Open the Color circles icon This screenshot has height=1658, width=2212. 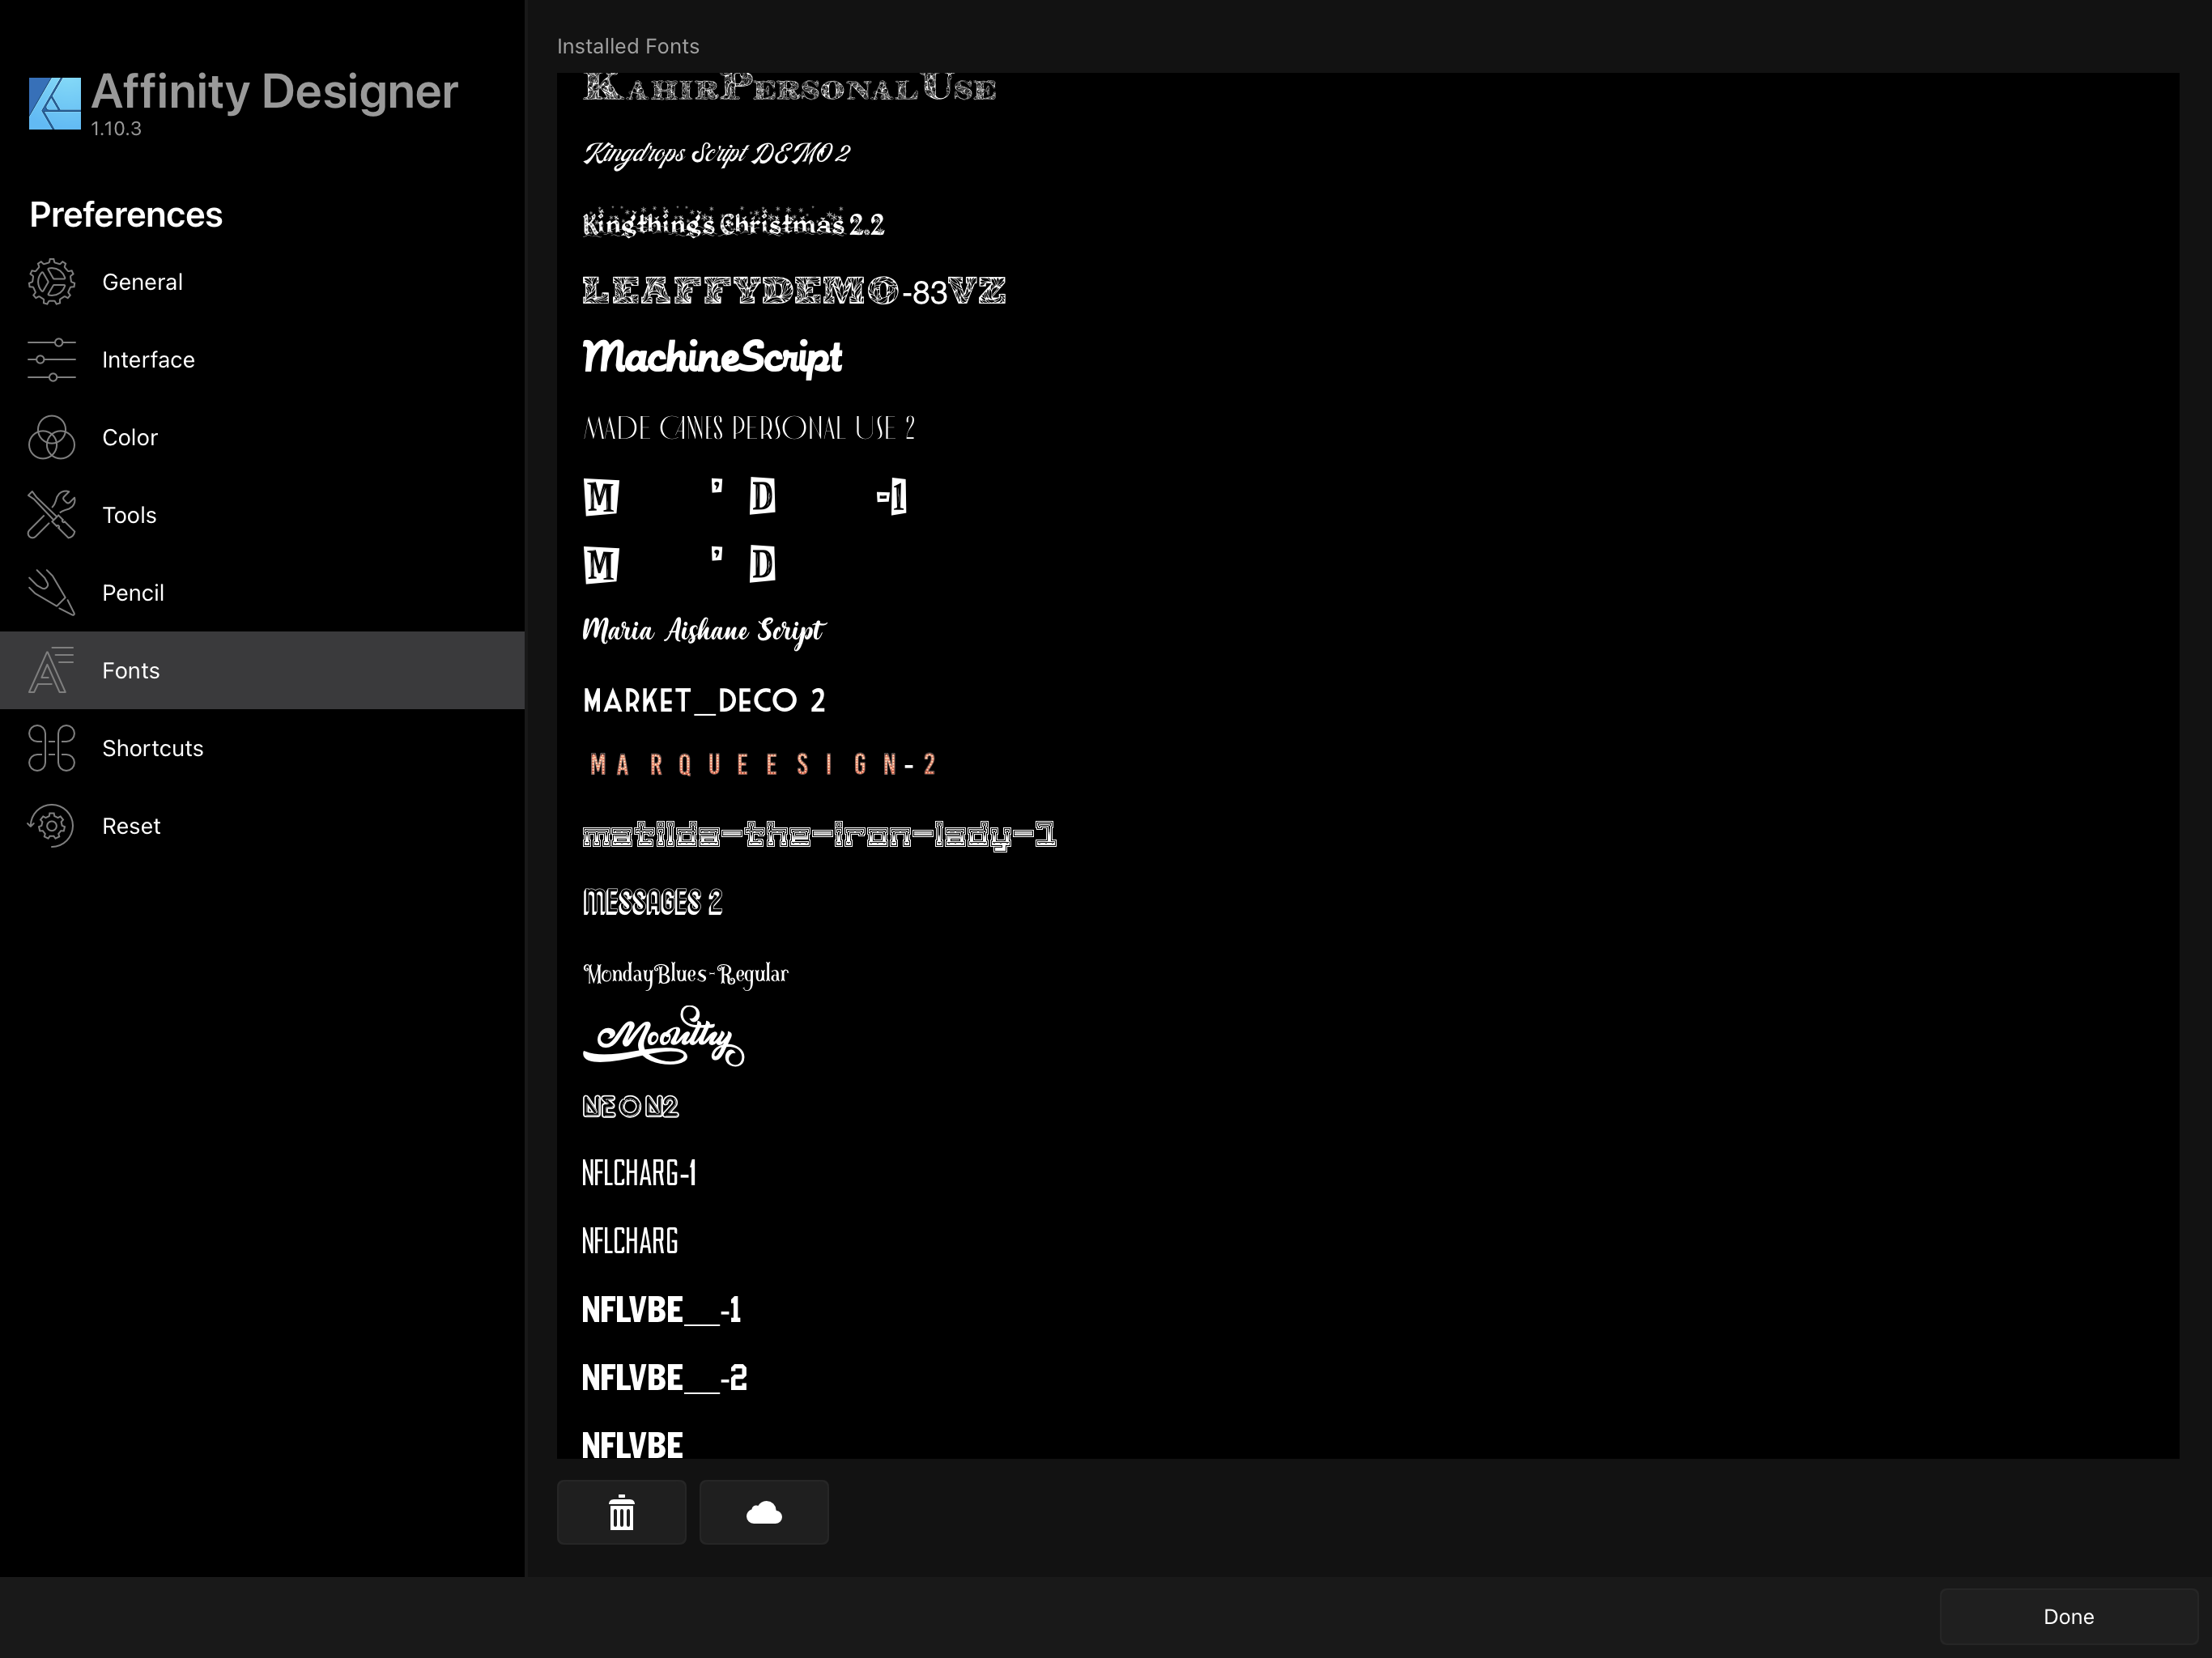tap(52, 438)
